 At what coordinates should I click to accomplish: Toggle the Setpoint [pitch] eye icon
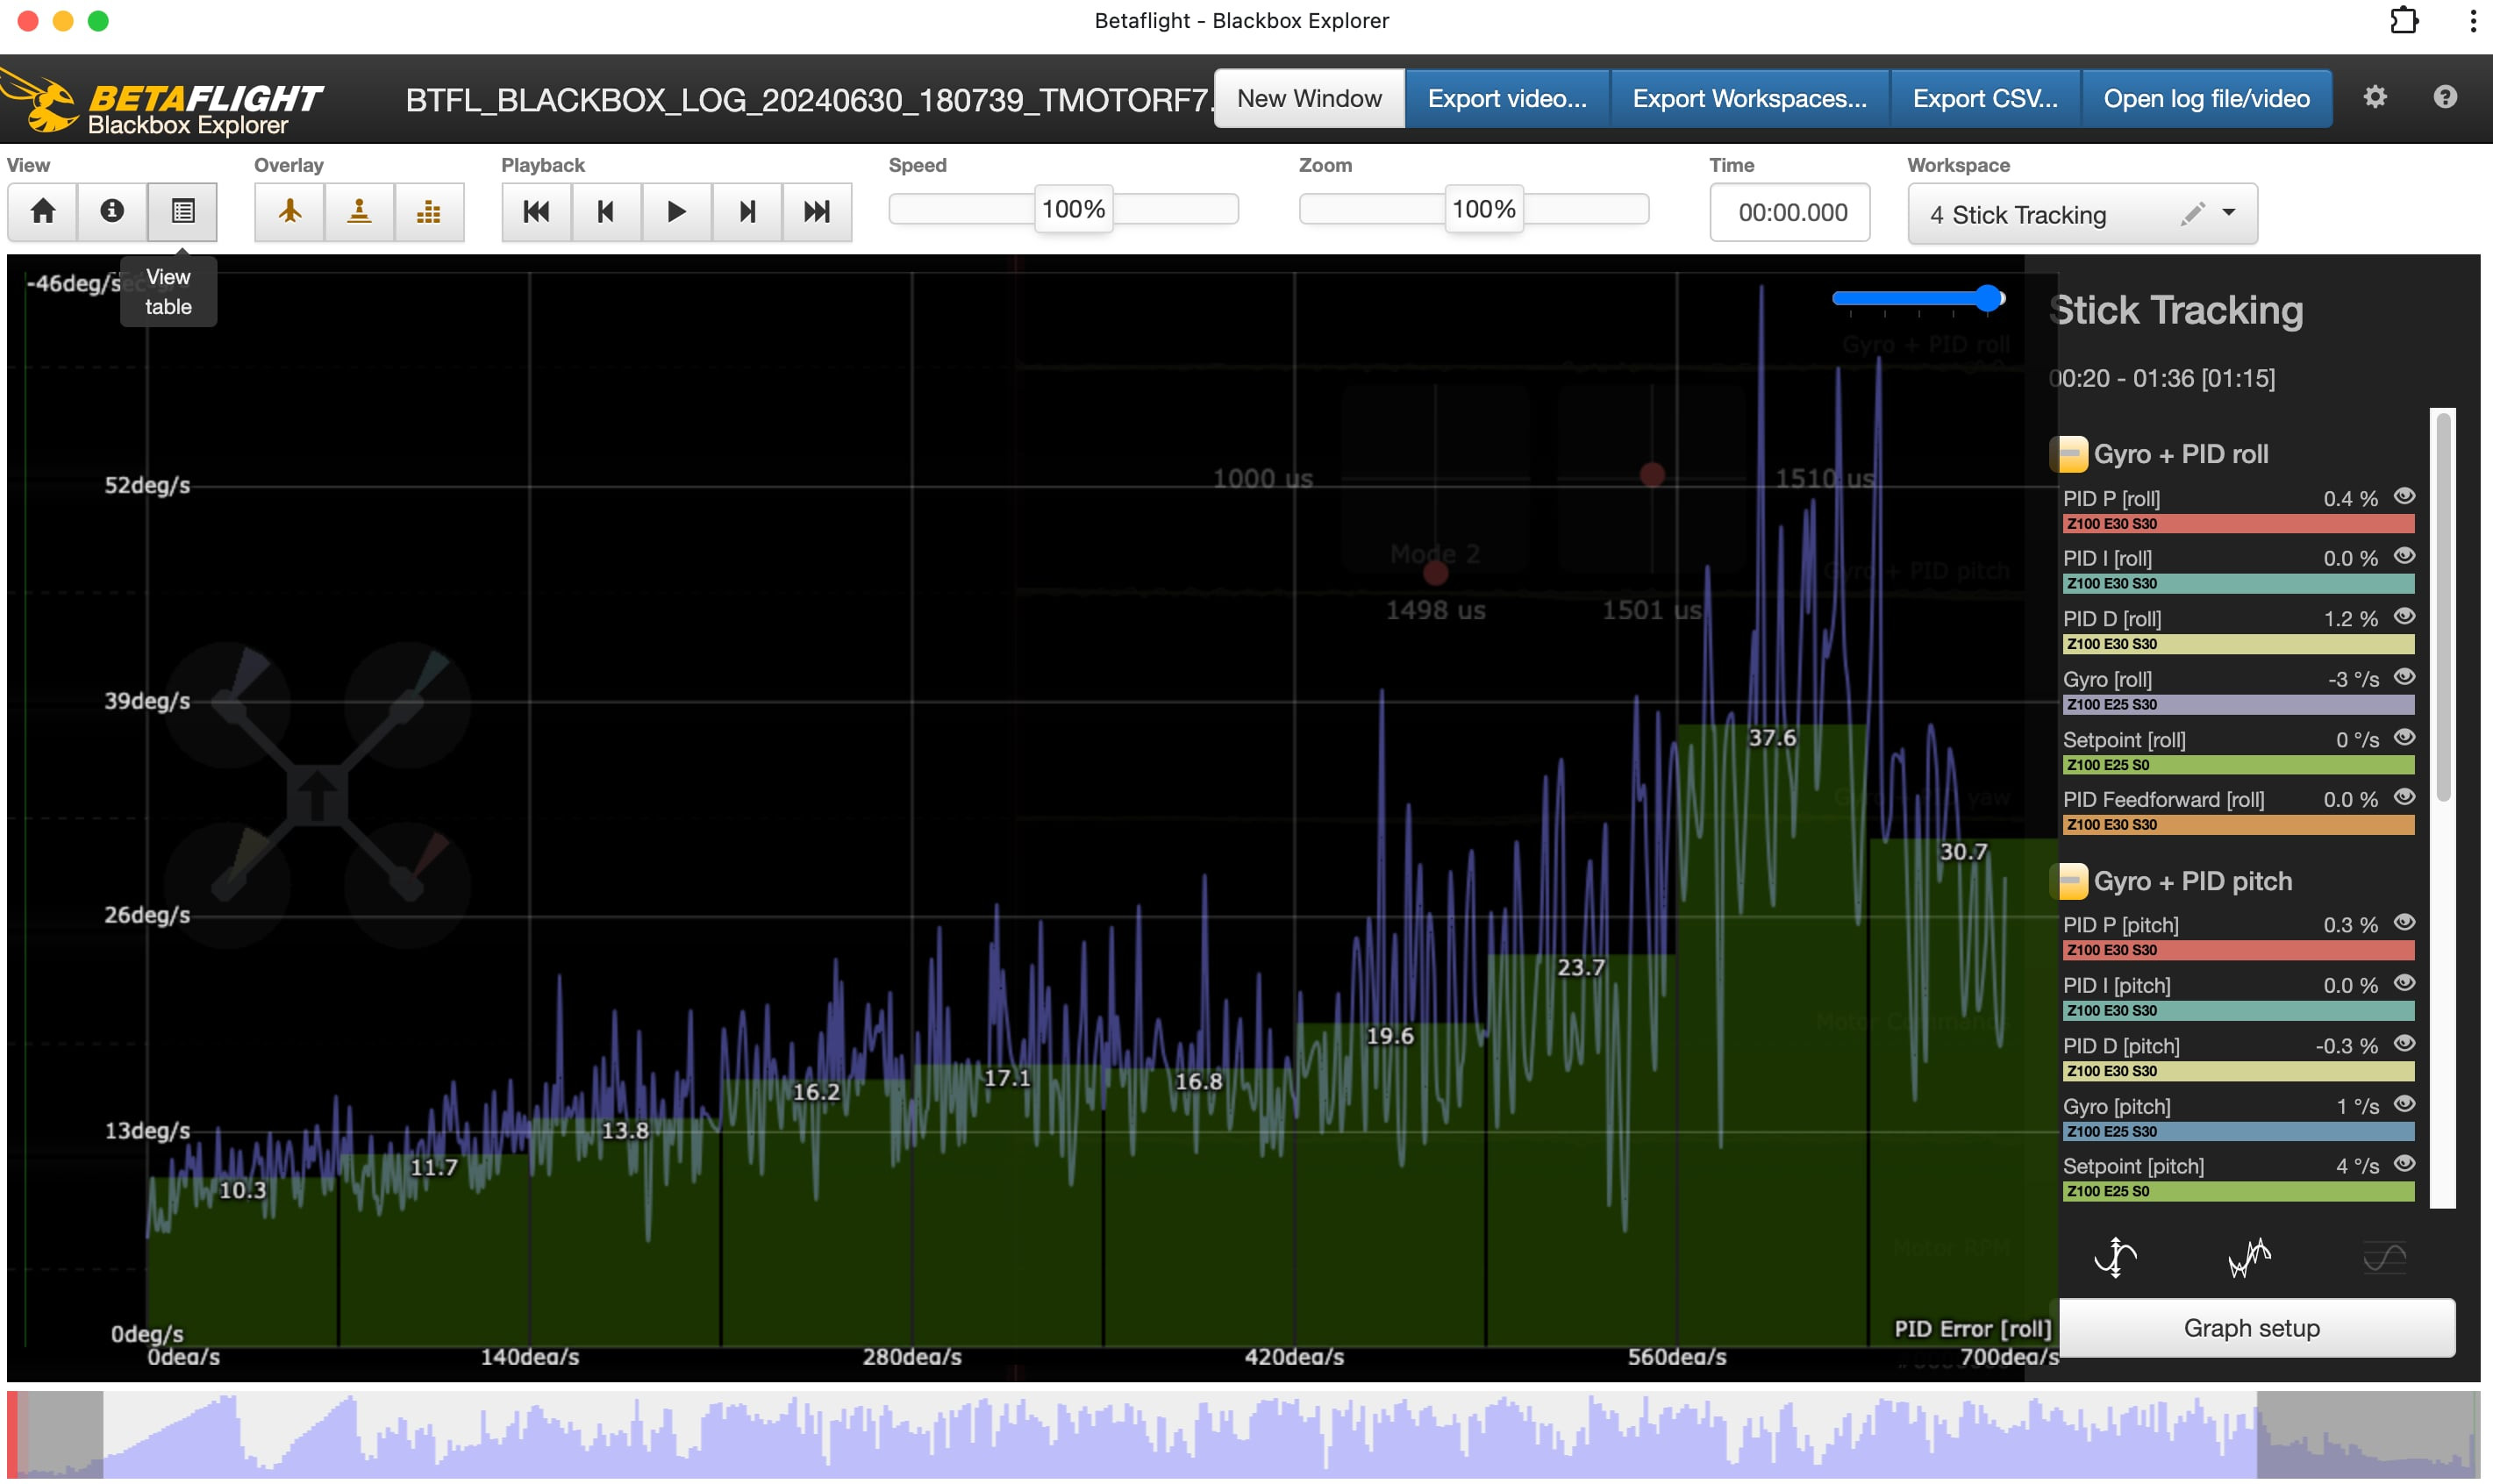click(2405, 1164)
